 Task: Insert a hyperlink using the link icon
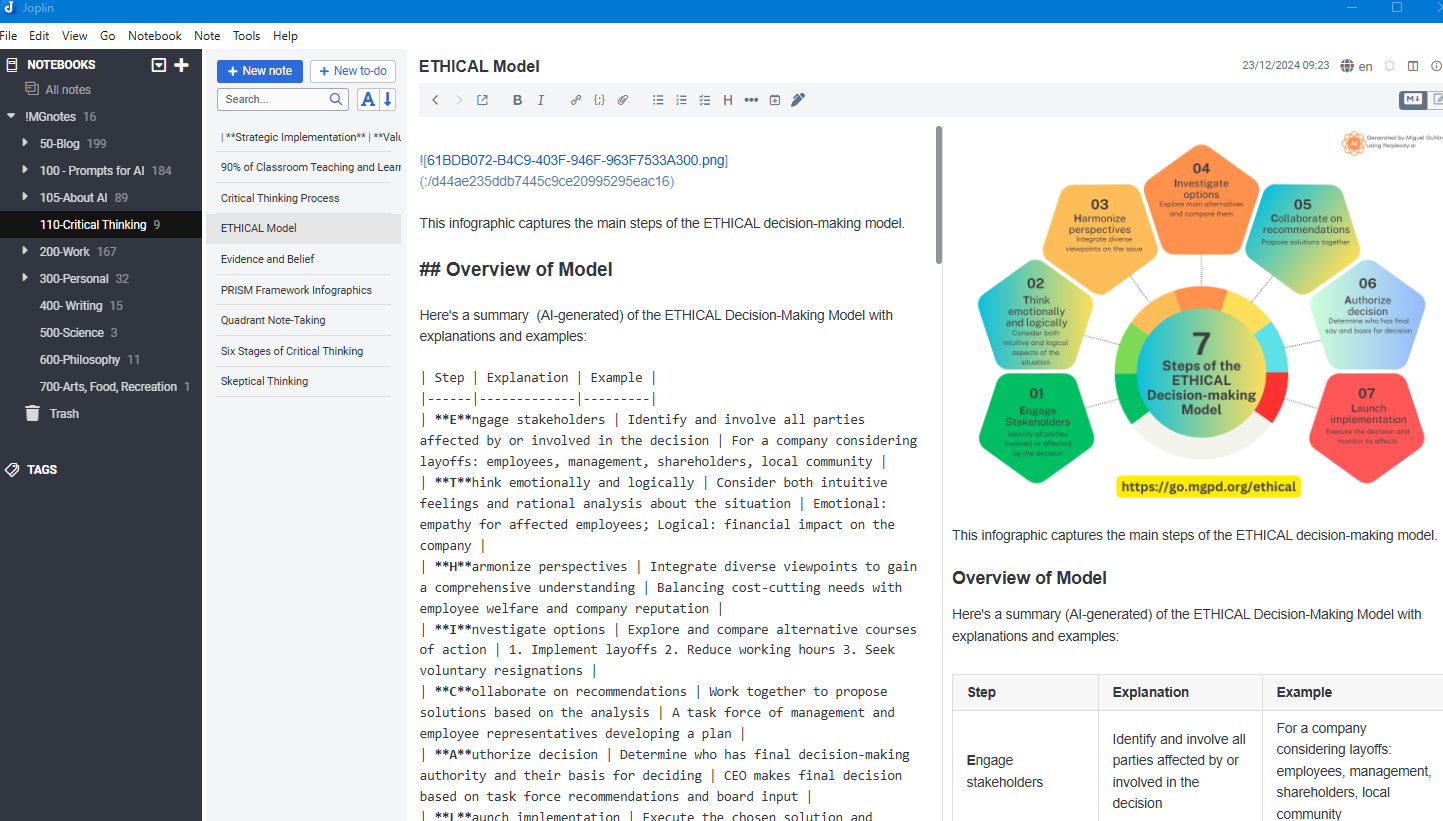[x=575, y=100]
